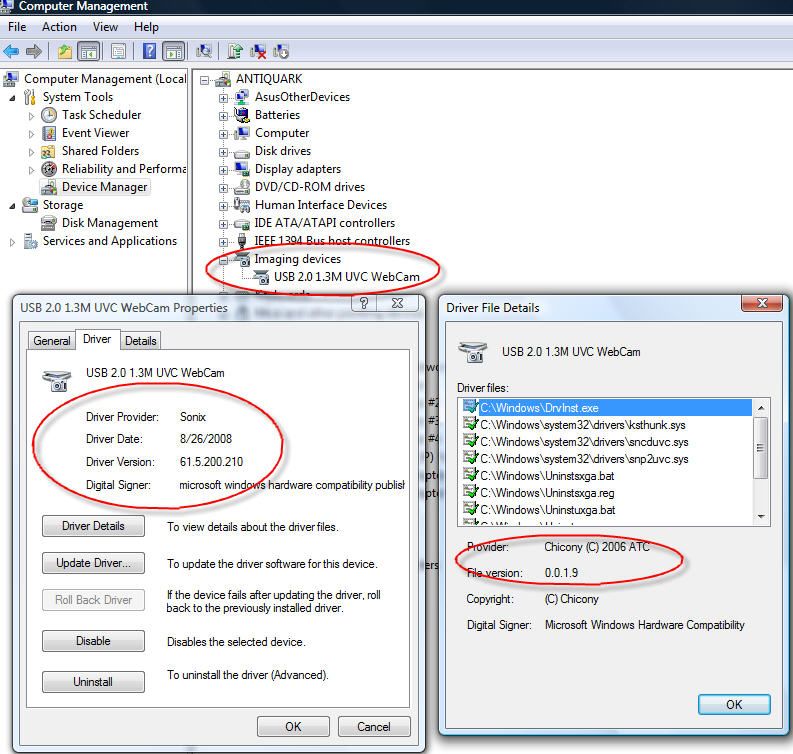
Task: Click the driver files list scroll up arrow
Action: tap(761, 408)
